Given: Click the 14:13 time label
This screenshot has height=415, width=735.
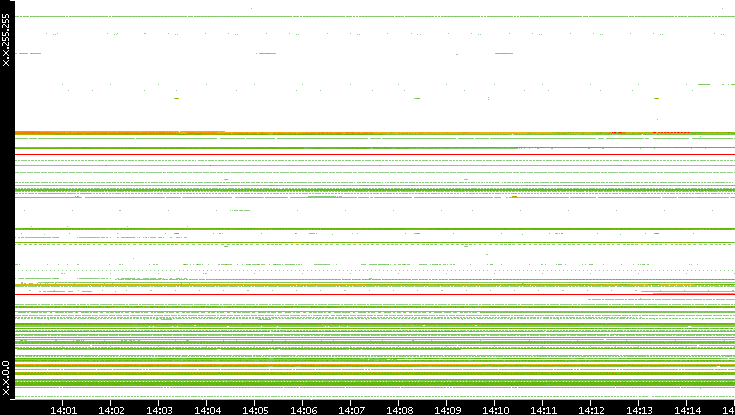Looking at the screenshot, I should tap(639, 411).
